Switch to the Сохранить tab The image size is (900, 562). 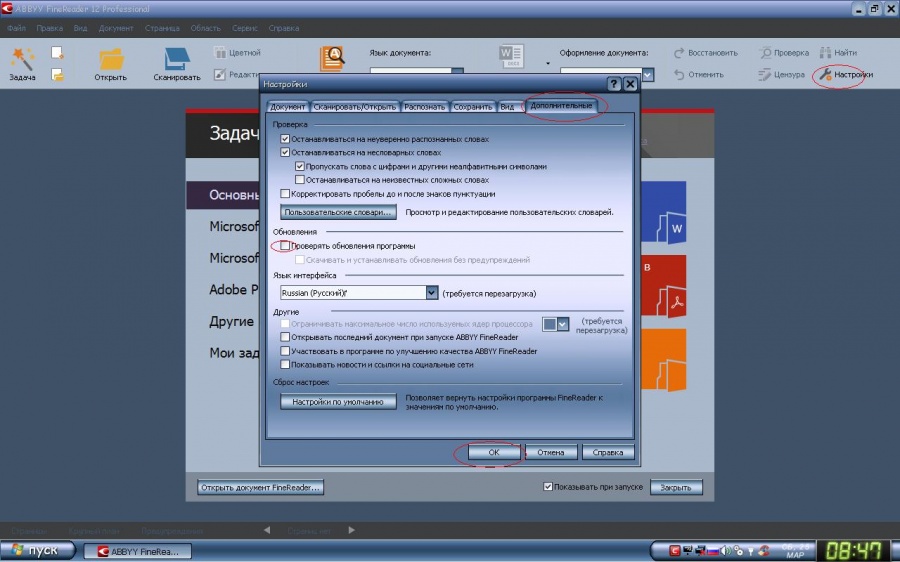(x=472, y=107)
